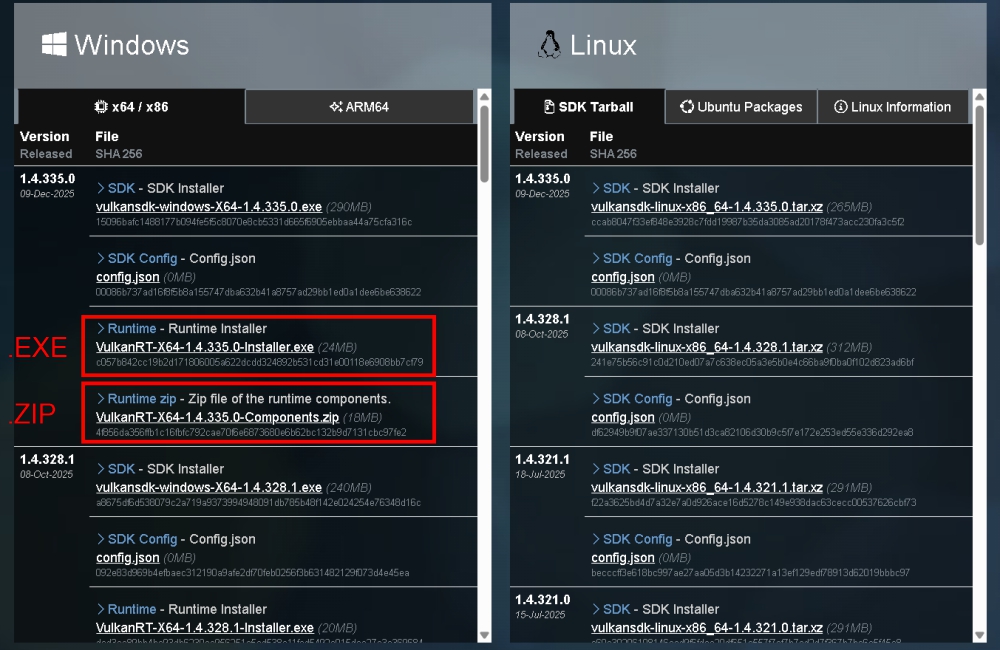Select the SDK Tarball tab
The height and width of the screenshot is (650, 1000).
588,107
